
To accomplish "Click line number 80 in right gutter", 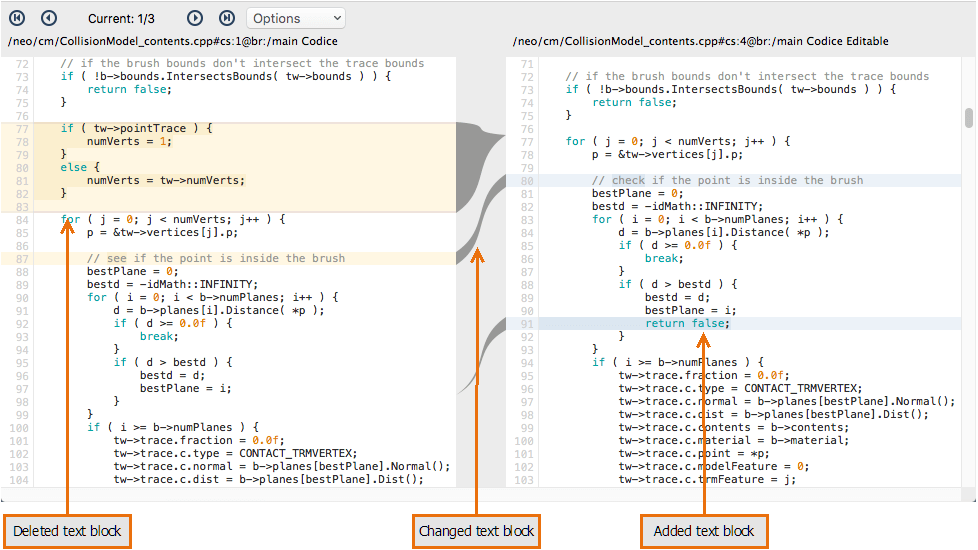I will click(527, 181).
